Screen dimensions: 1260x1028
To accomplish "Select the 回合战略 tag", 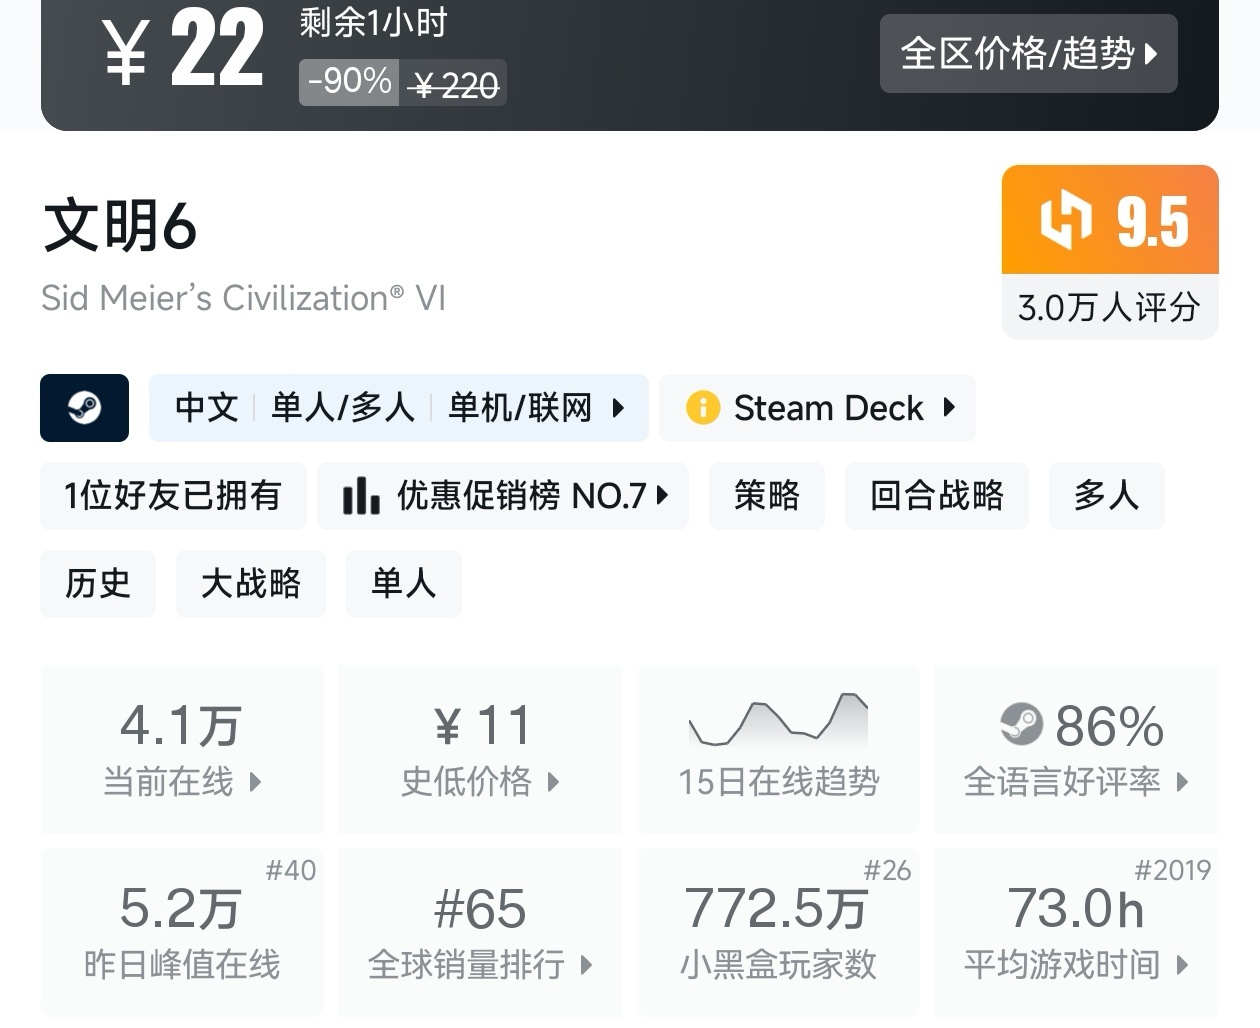I will 936,496.
